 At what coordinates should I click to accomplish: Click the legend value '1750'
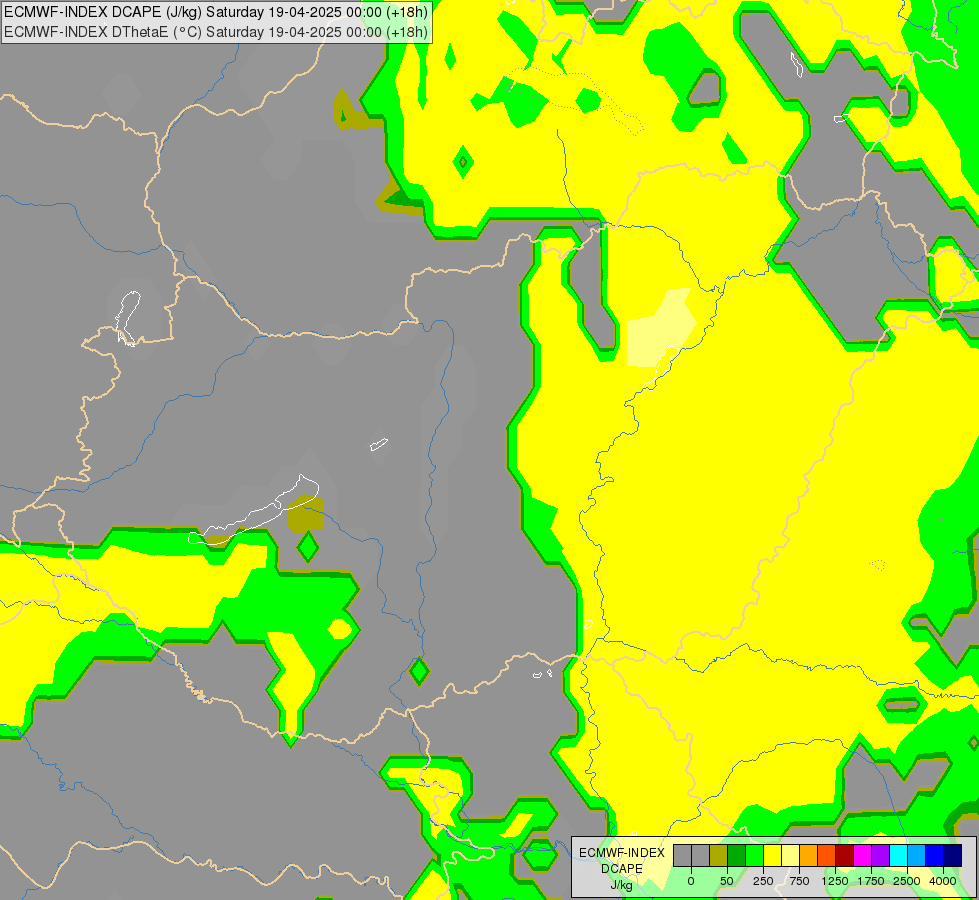point(871,881)
